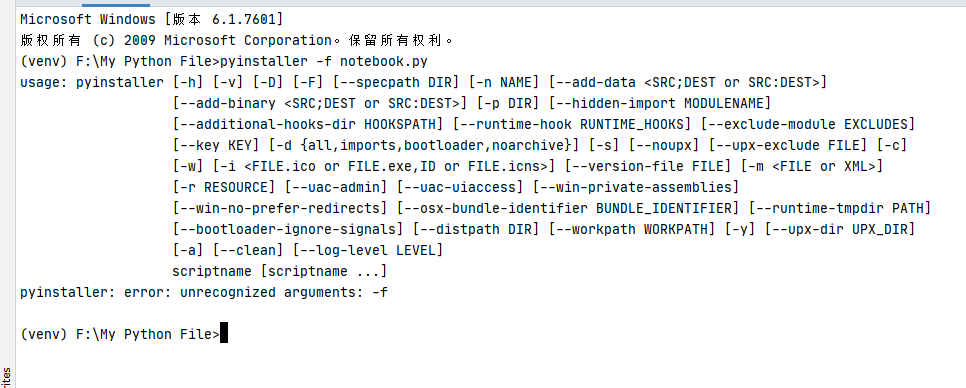Click the [--distpath DIR] option text
Image resolution: width=966 pixels, height=388 pixels.
[476, 230]
